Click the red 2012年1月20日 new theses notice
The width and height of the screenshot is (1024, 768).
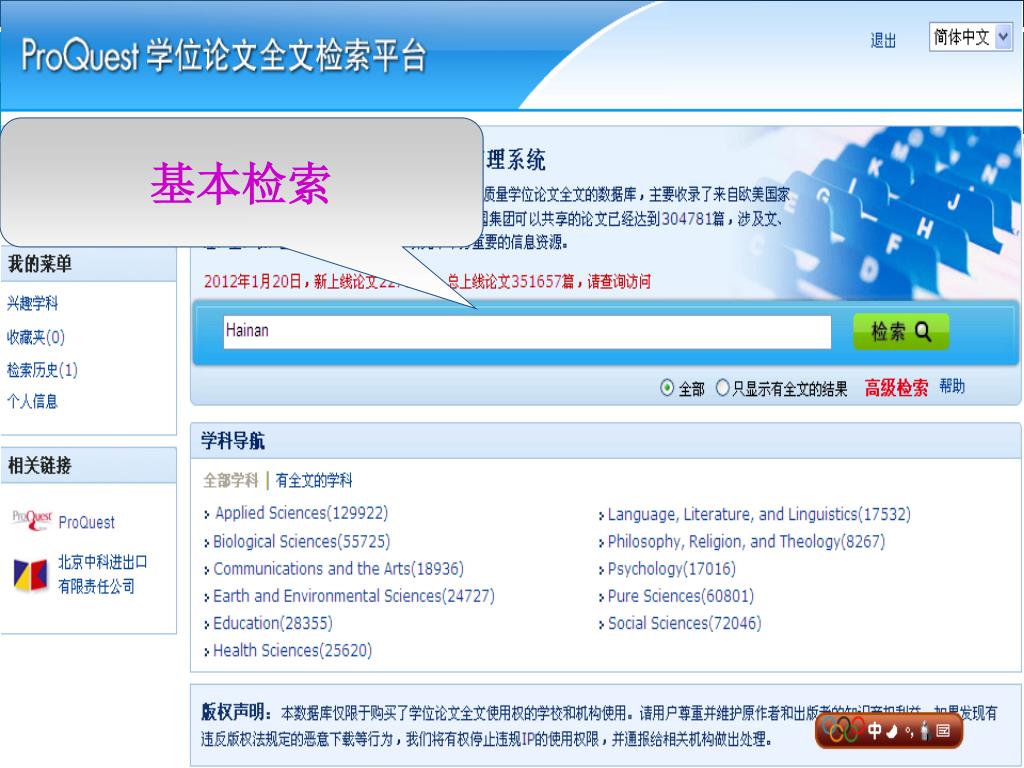click(427, 281)
